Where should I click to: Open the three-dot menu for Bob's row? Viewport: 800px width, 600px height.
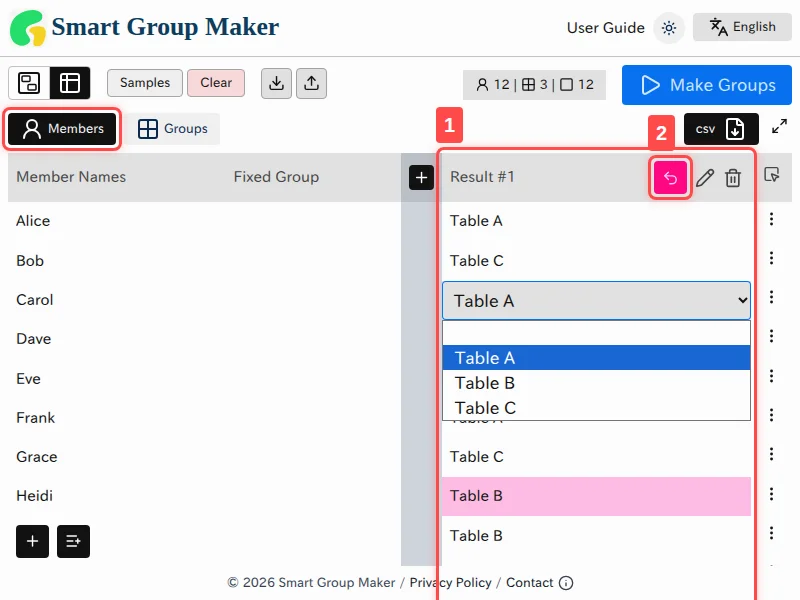(771, 258)
